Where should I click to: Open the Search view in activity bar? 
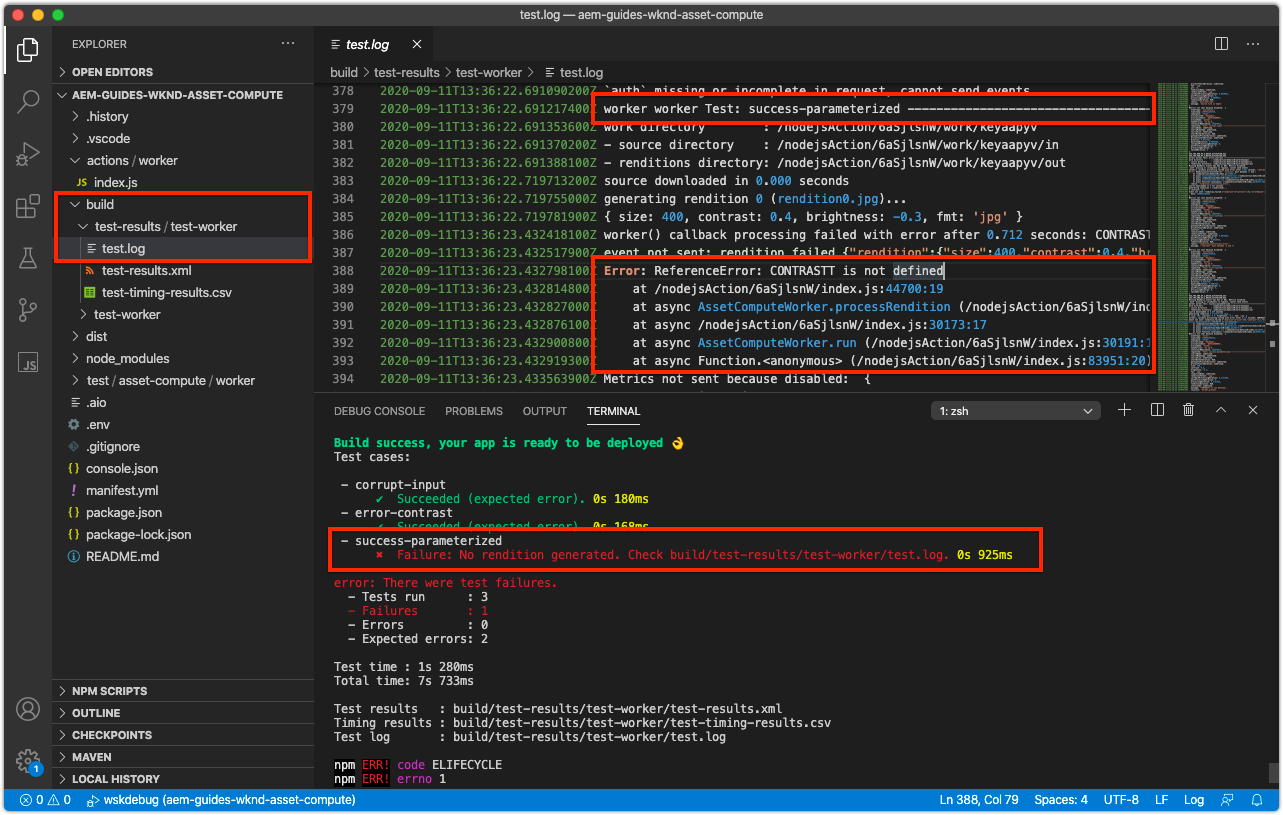tap(27, 101)
